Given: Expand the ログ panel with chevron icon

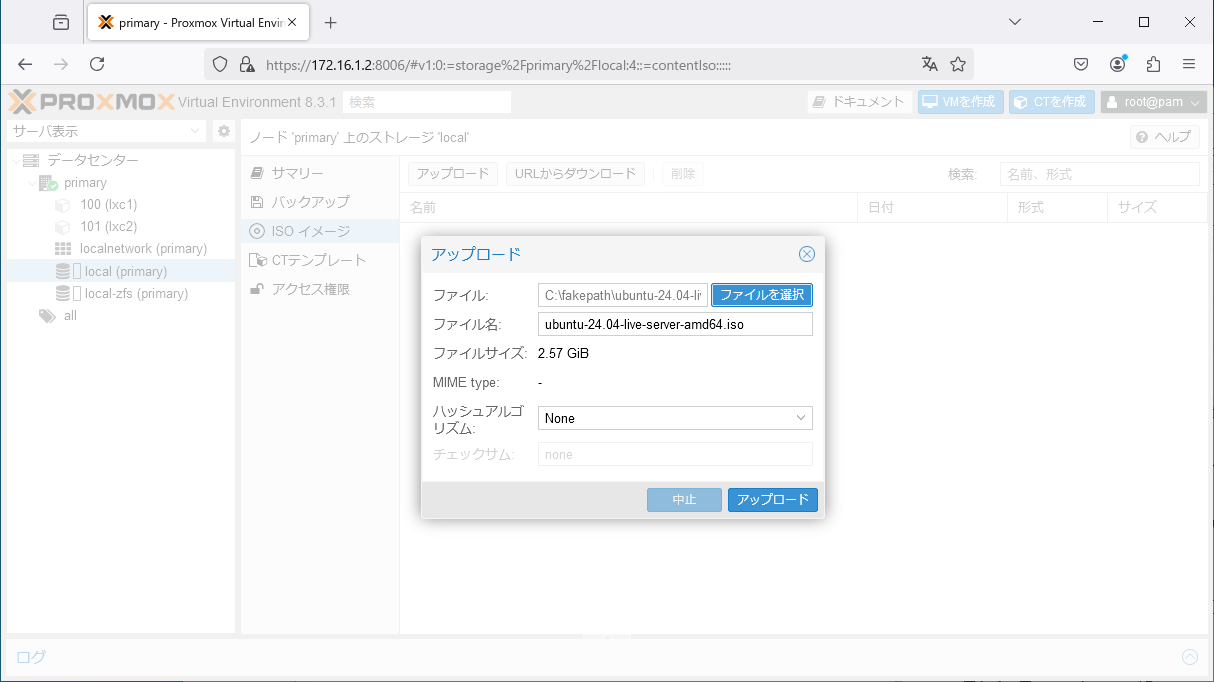Looking at the screenshot, I should pos(1189,657).
